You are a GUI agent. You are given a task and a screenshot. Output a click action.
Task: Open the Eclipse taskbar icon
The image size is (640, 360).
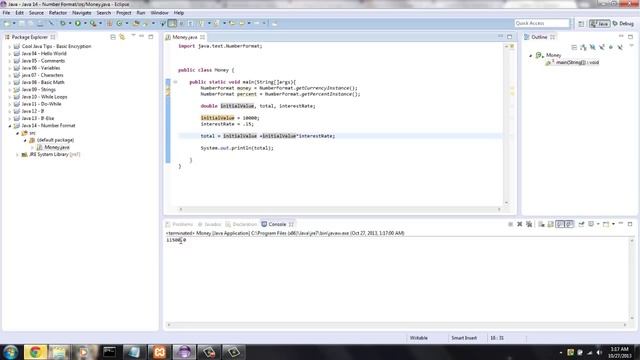pos(184,352)
